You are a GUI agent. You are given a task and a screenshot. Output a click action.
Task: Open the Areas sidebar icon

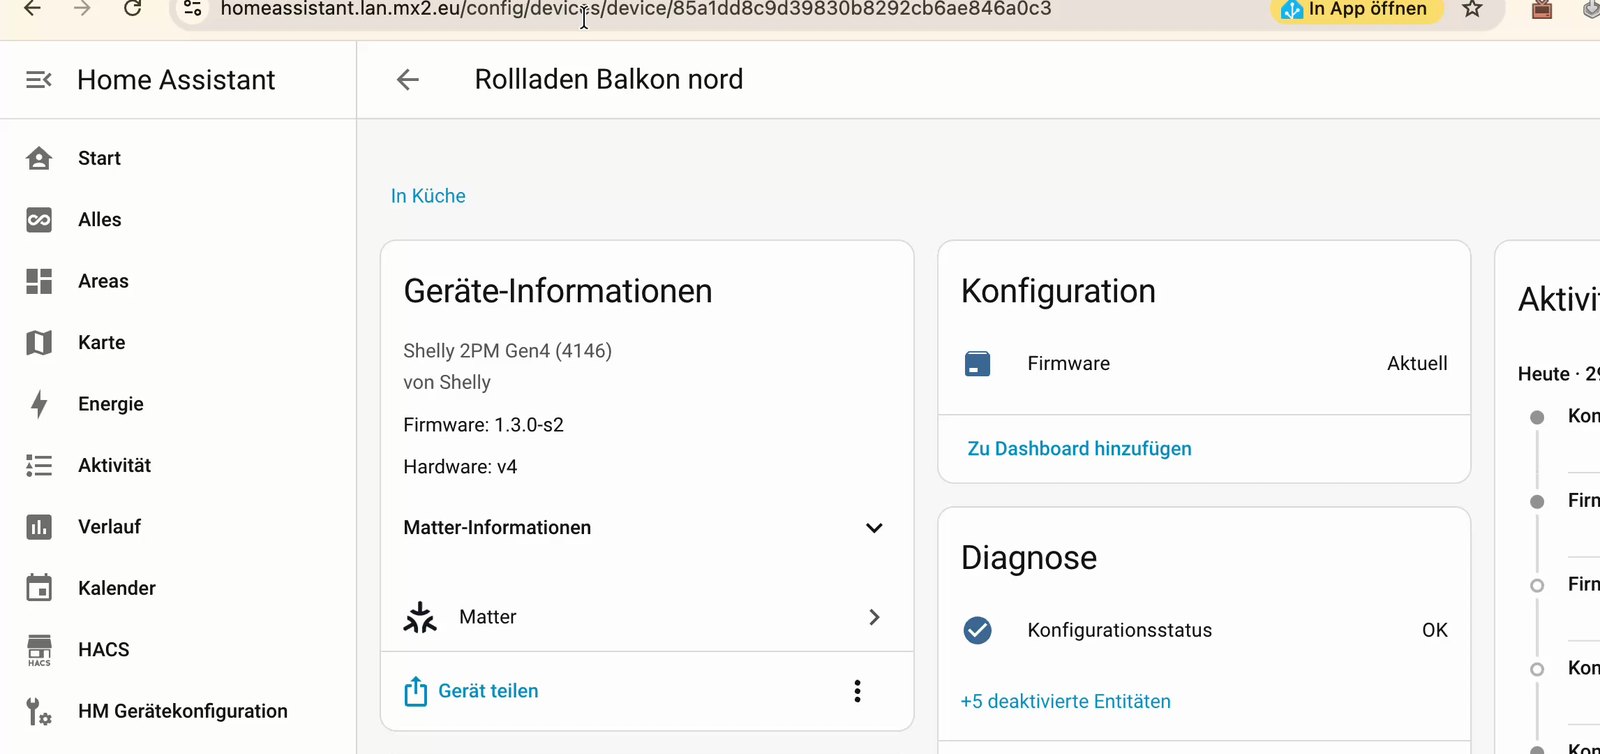coord(39,281)
